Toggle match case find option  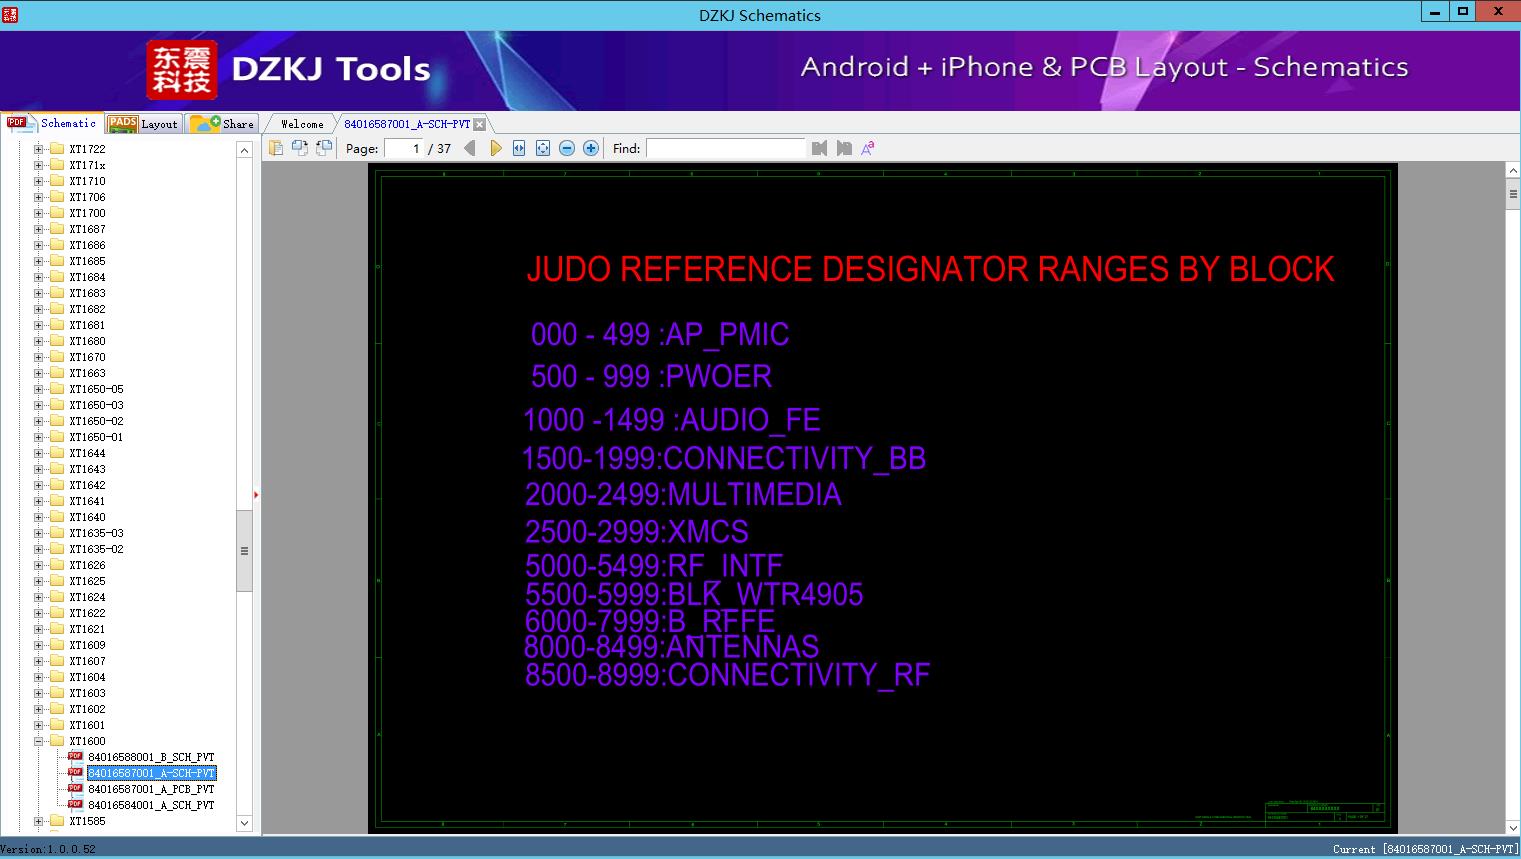point(868,148)
